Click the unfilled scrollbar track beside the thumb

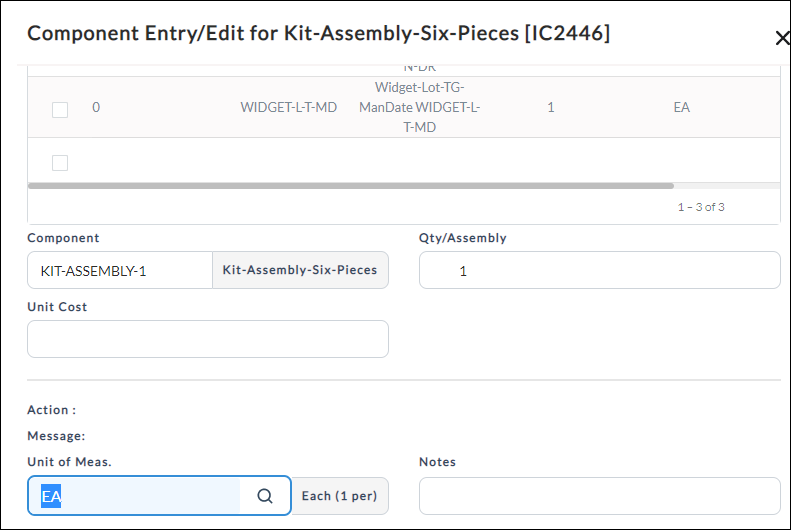tap(727, 186)
